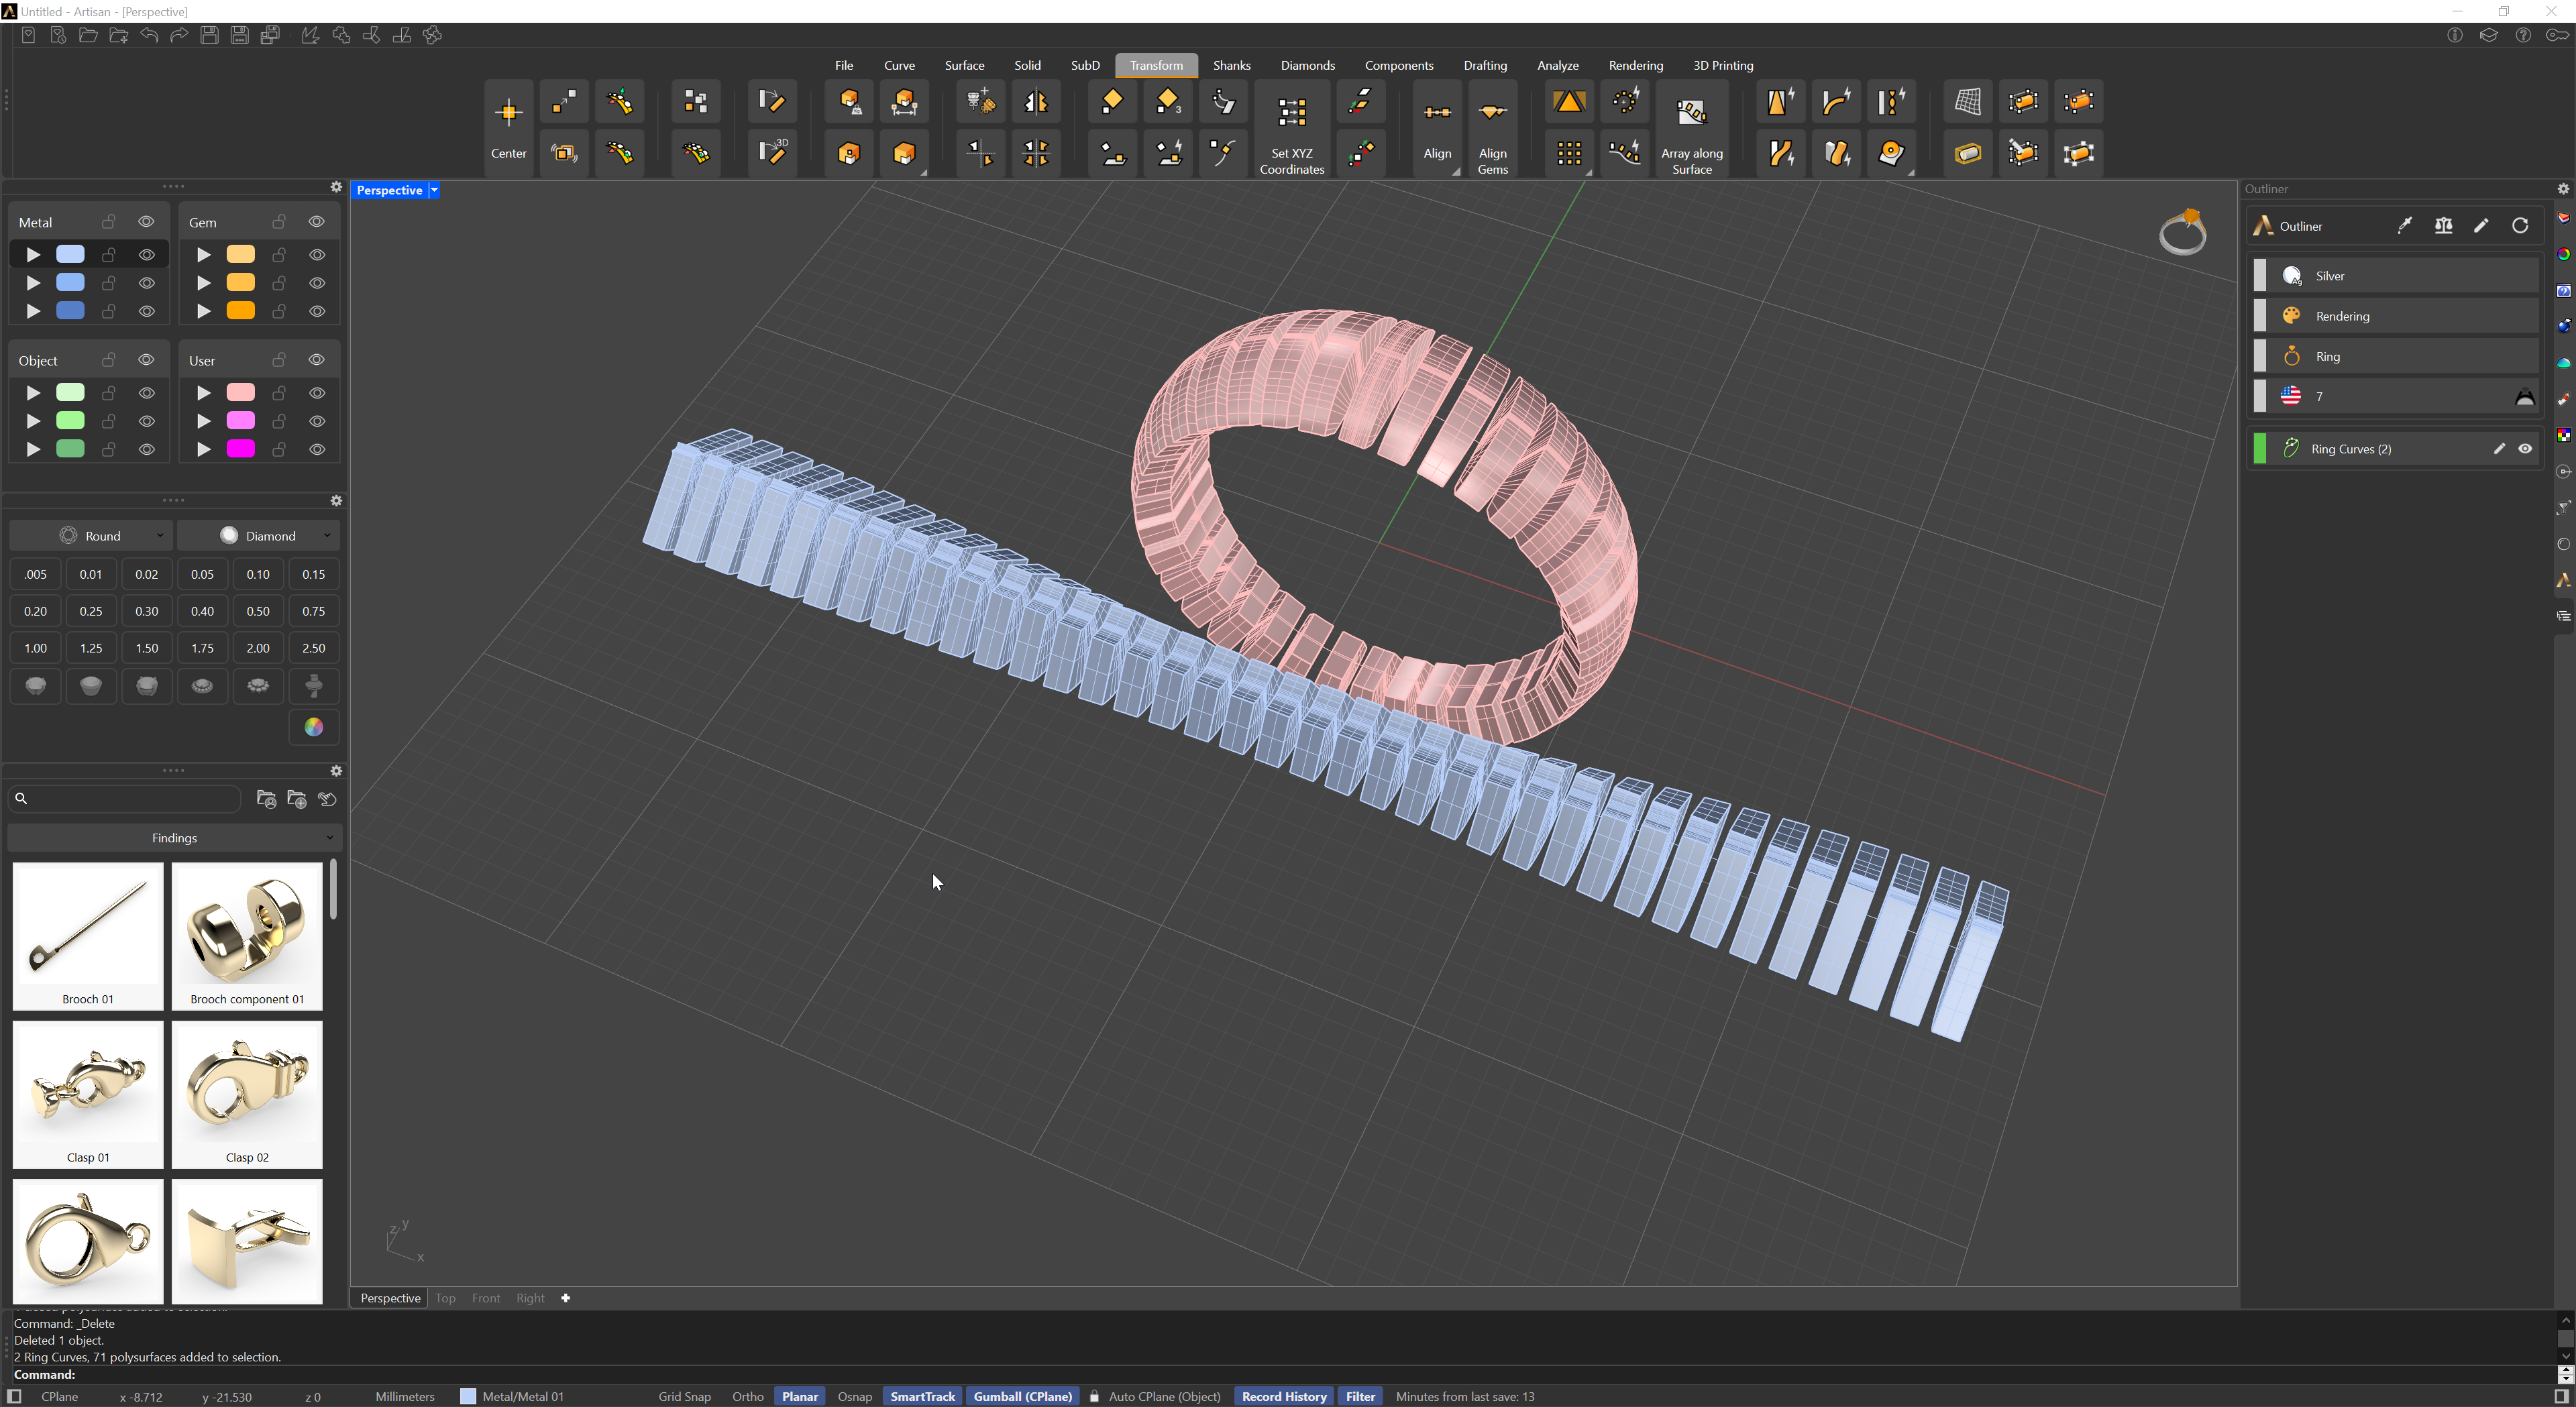Click the Redo arrow in the top toolbar
The height and width of the screenshot is (1407, 2576).
point(179,36)
